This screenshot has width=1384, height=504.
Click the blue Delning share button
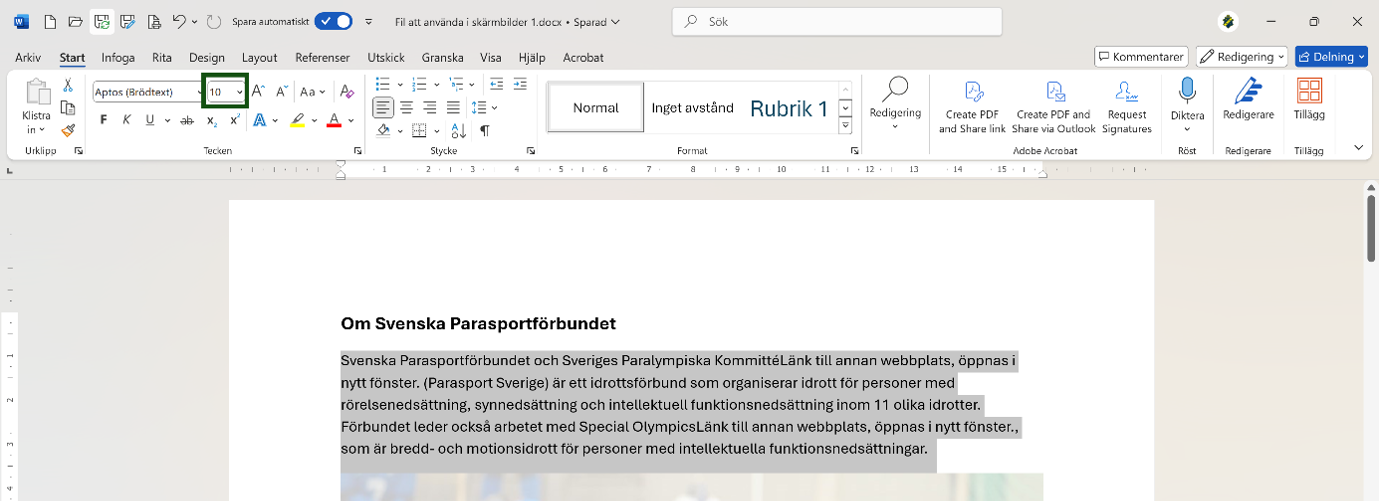1331,57
